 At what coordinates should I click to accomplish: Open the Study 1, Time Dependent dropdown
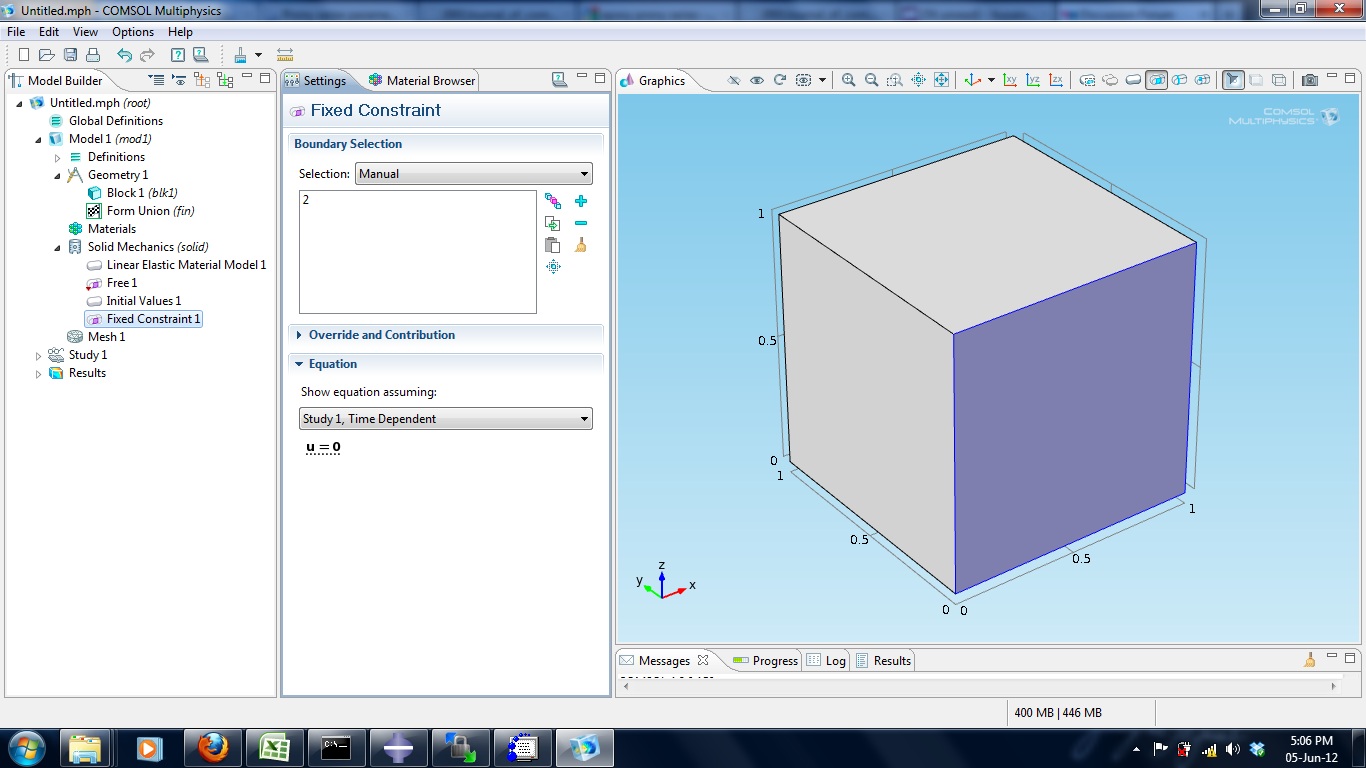446,419
